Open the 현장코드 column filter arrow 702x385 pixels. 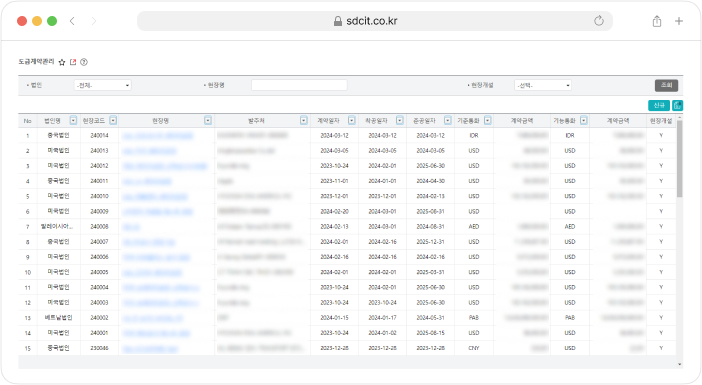tap(113, 120)
